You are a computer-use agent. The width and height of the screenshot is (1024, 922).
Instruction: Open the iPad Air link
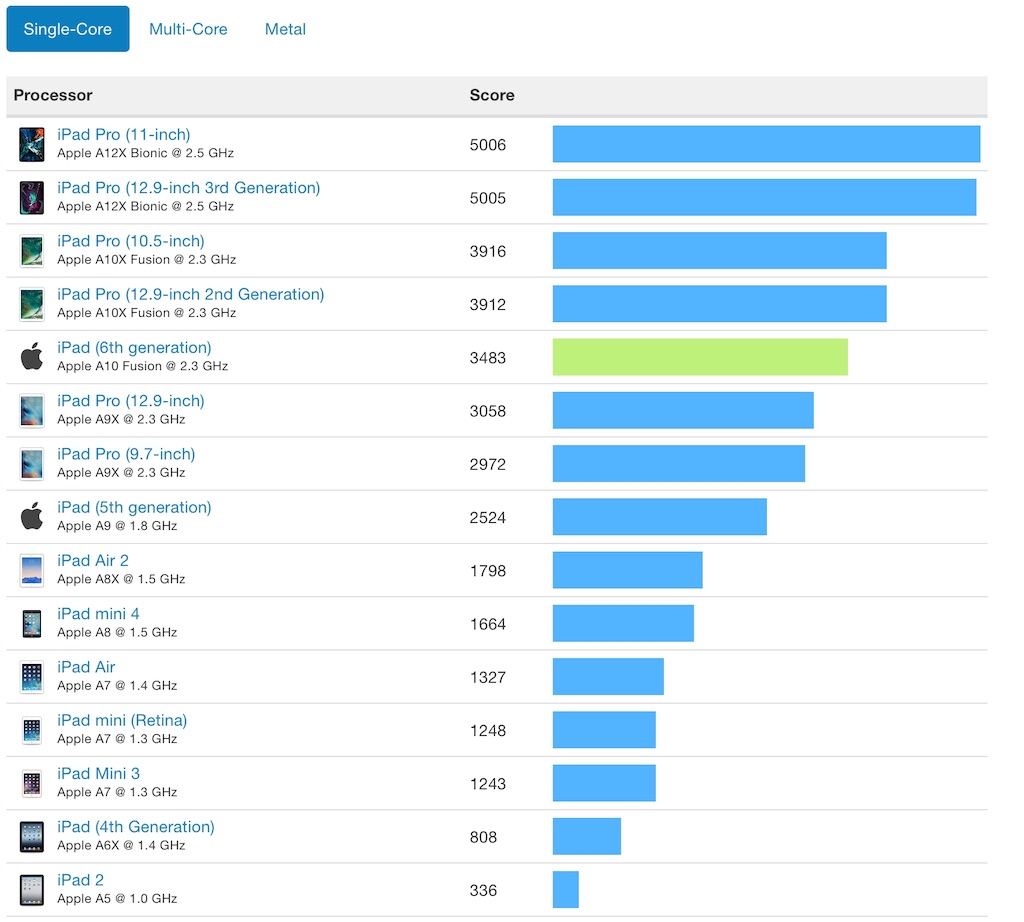click(86, 667)
